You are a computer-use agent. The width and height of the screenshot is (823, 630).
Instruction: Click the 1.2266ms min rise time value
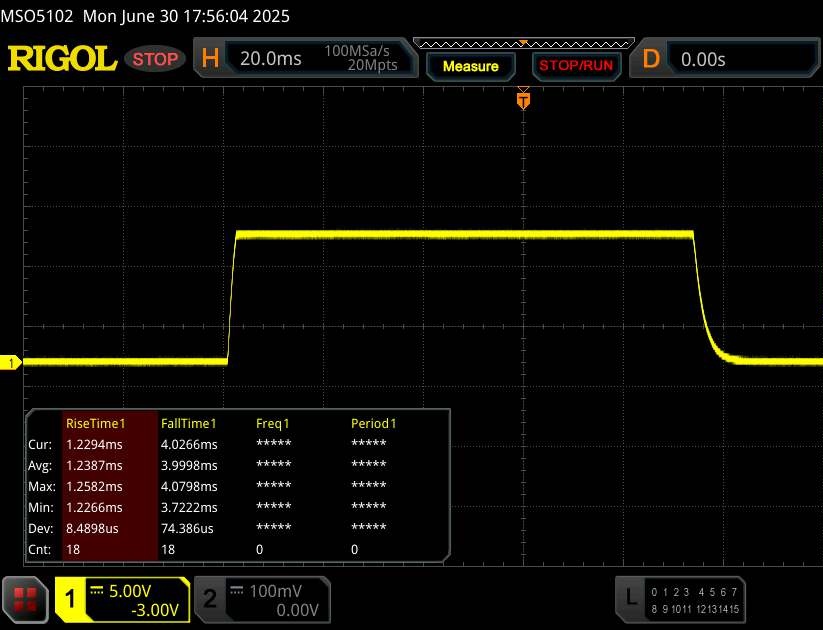click(x=94, y=507)
